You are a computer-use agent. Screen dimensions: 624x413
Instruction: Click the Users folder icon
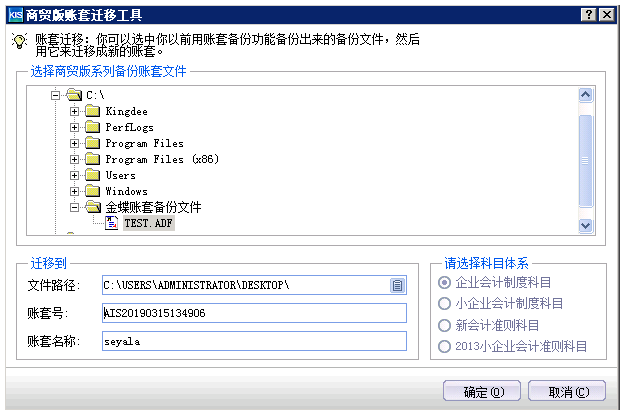click(x=91, y=175)
